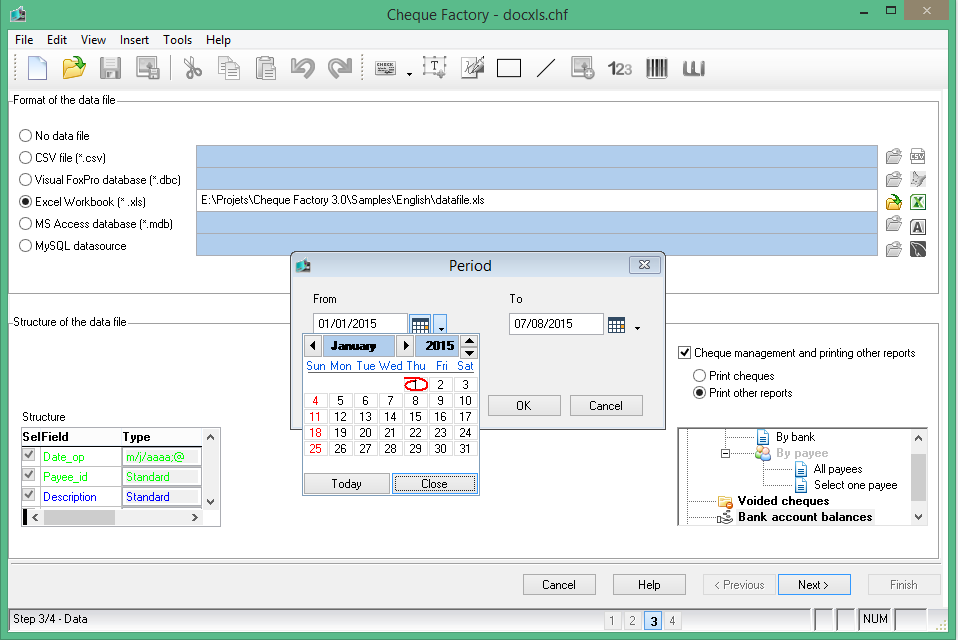Toggle Cheque management and printing other reports checkbox

click(685, 352)
